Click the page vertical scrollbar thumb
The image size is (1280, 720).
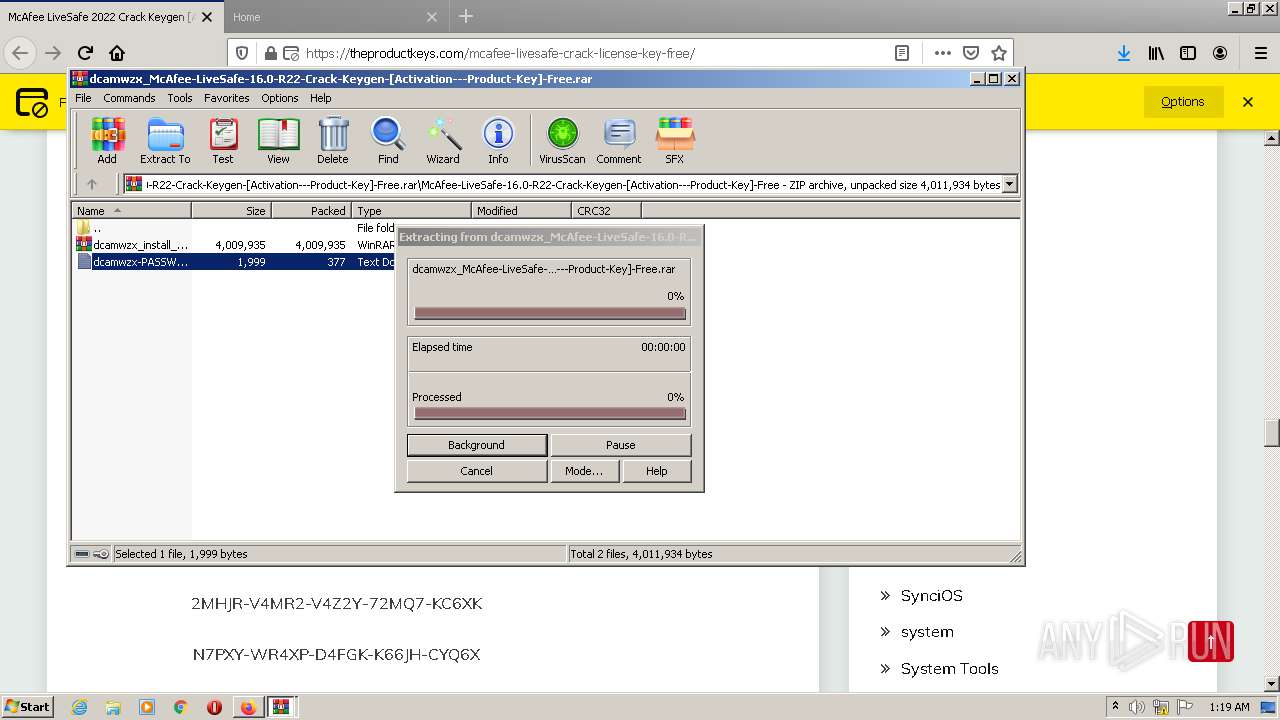1272,432
